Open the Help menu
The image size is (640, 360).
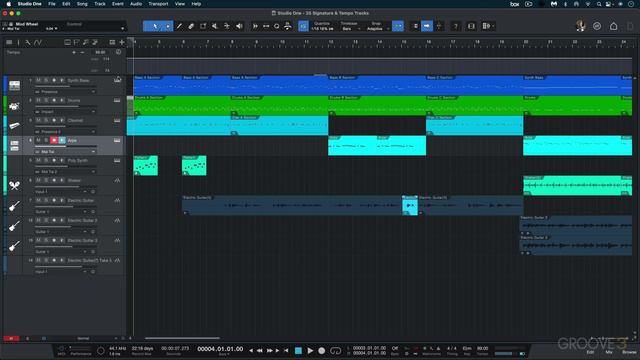tap(196, 4)
